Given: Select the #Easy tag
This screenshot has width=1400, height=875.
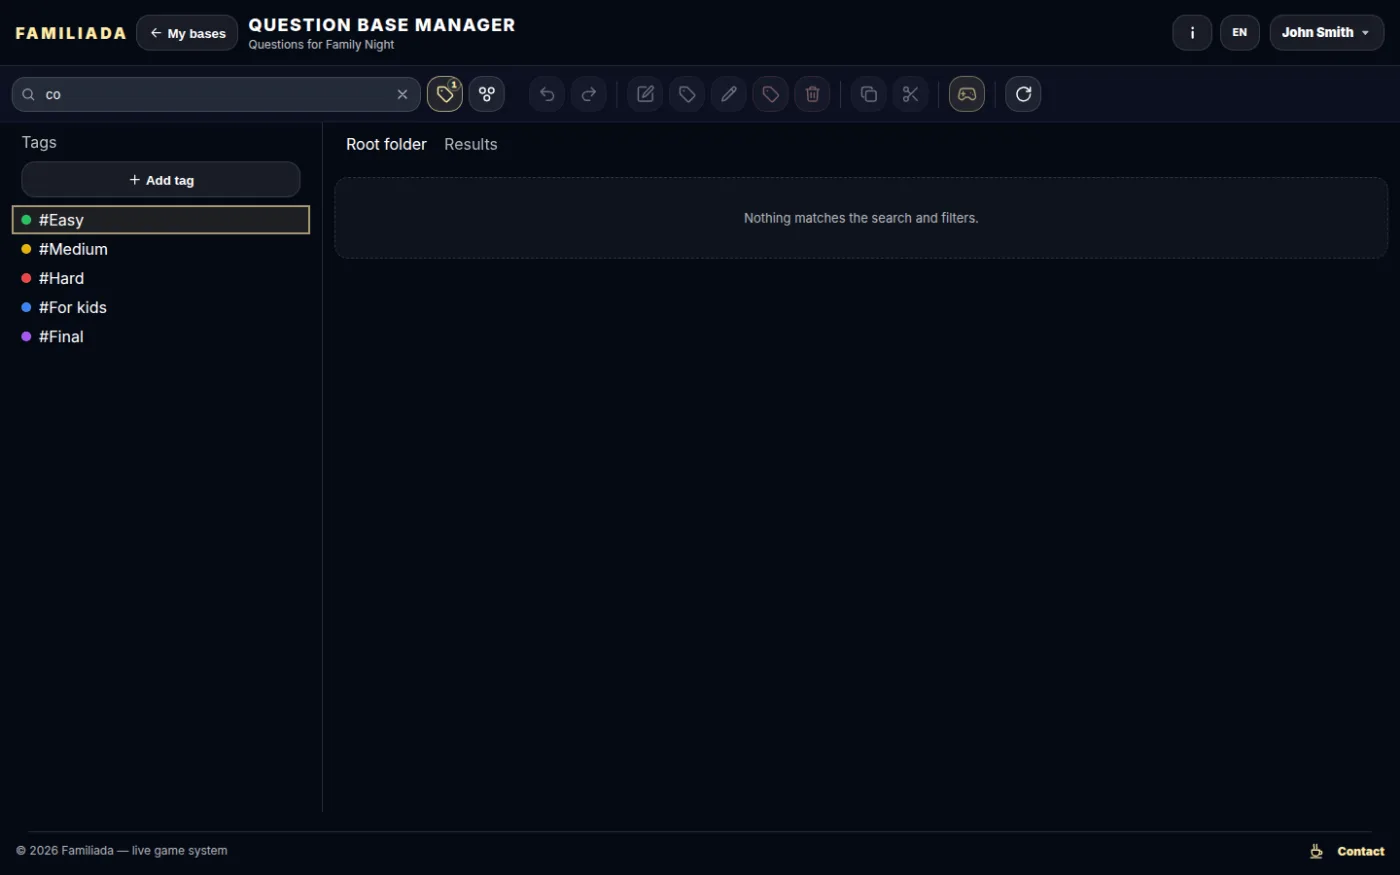Looking at the screenshot, I should point(161,220).
